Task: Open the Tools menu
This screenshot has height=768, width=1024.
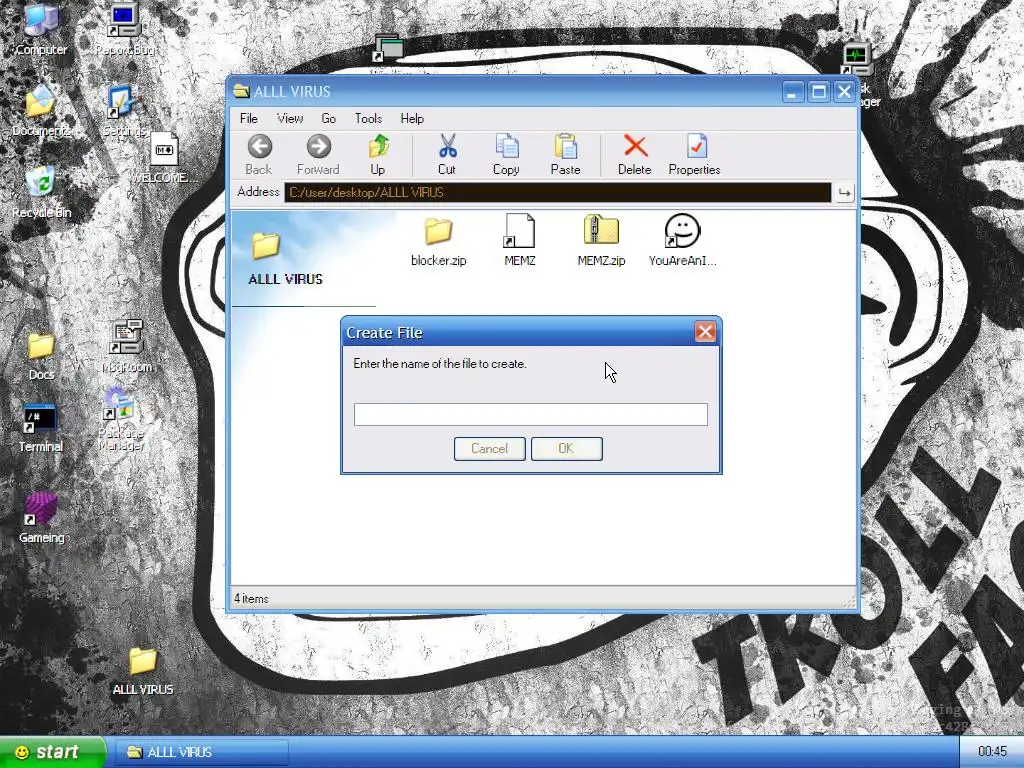Action: tap(368, 118)
